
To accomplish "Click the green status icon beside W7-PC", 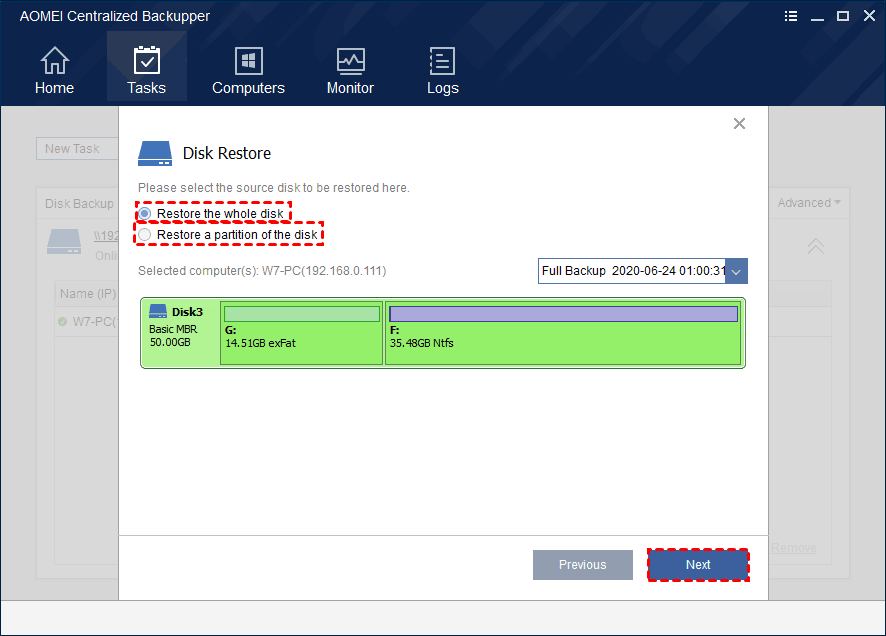I will [x=63, y=321].
